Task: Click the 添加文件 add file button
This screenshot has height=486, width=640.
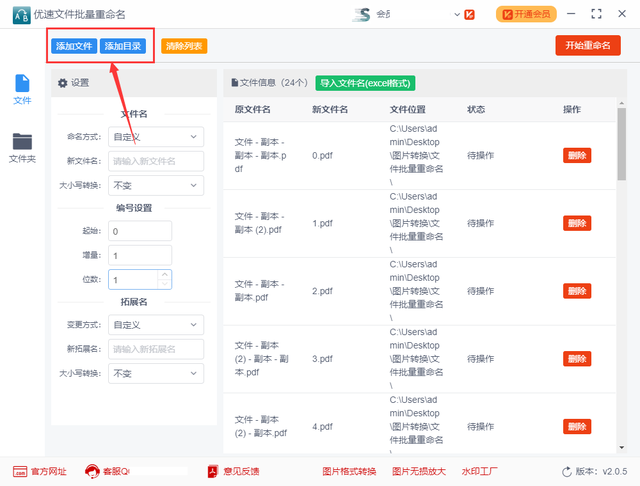Action: coord(74,46)
